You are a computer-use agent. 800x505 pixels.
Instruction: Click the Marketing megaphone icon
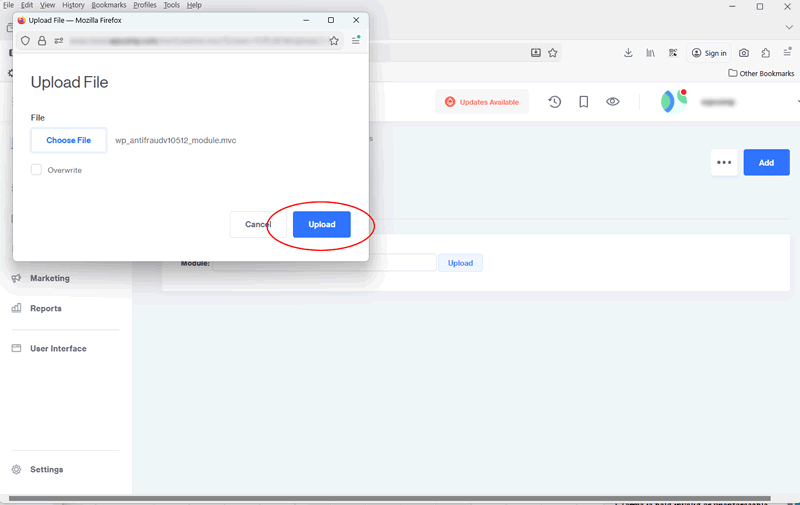click(x=16, y=278)
